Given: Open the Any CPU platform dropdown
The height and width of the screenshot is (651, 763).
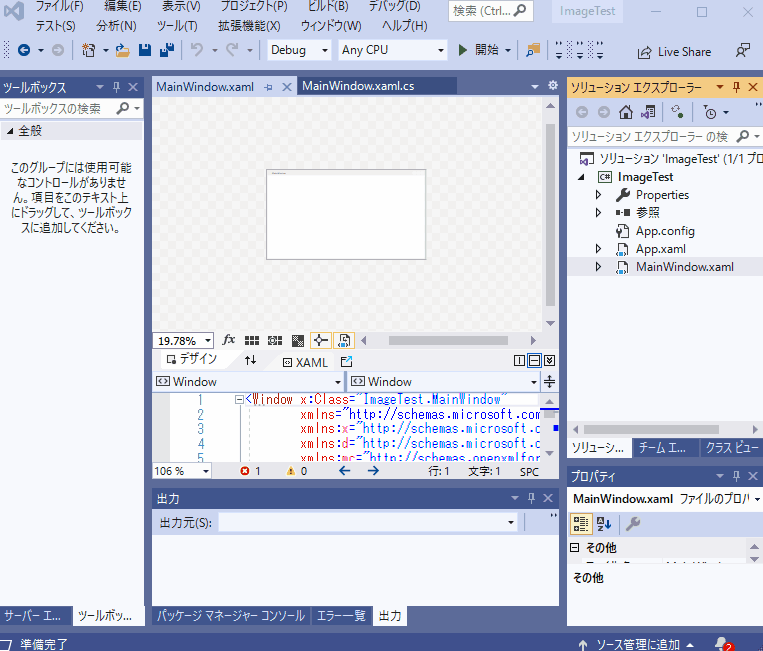Looking at the screenshot, I should pos(392,50).
